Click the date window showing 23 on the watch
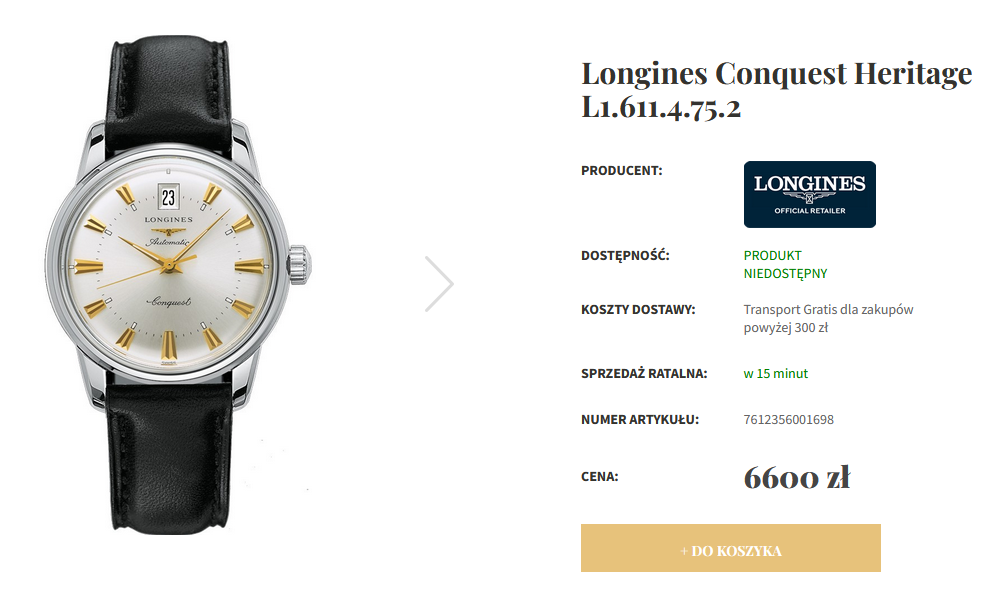 pos(168,197)
